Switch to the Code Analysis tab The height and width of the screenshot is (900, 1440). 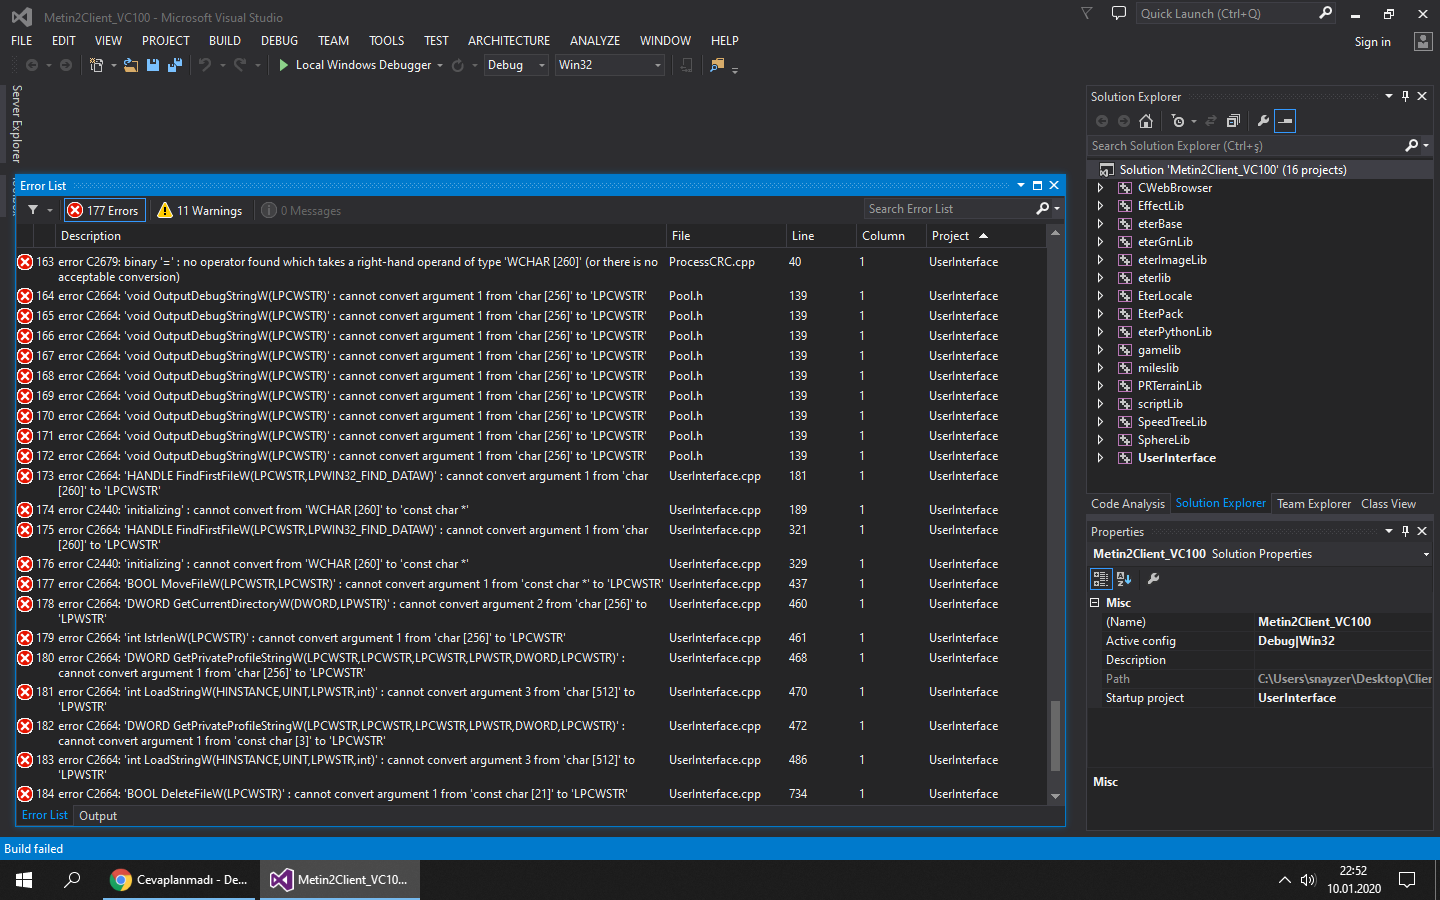1128,504
